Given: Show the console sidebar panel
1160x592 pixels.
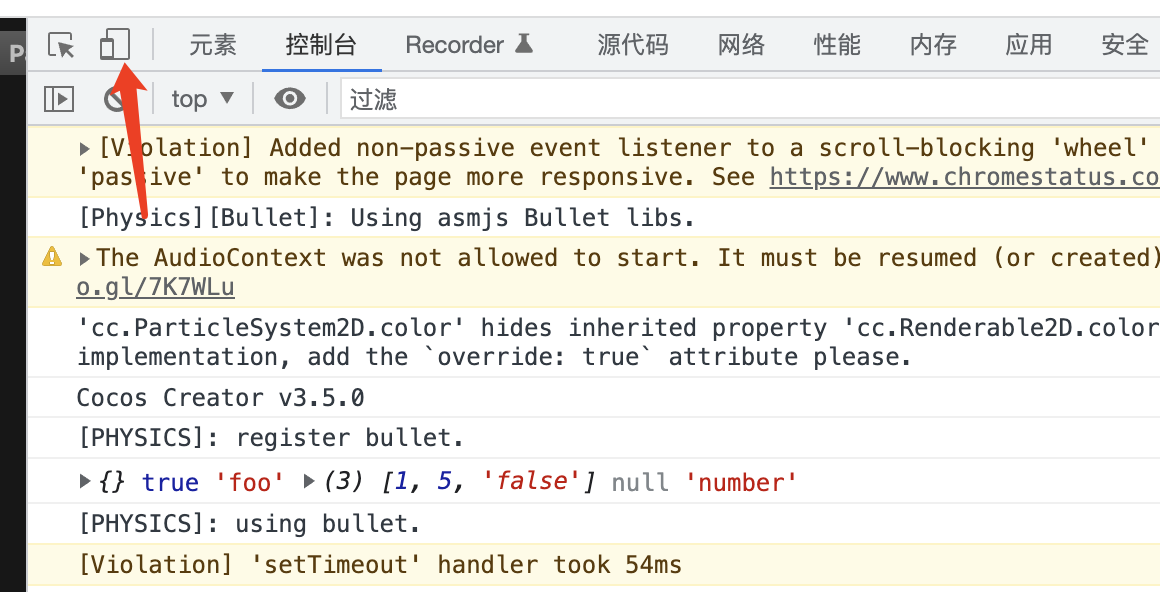Looking at the screenshot, I should [x=59, y=98].
